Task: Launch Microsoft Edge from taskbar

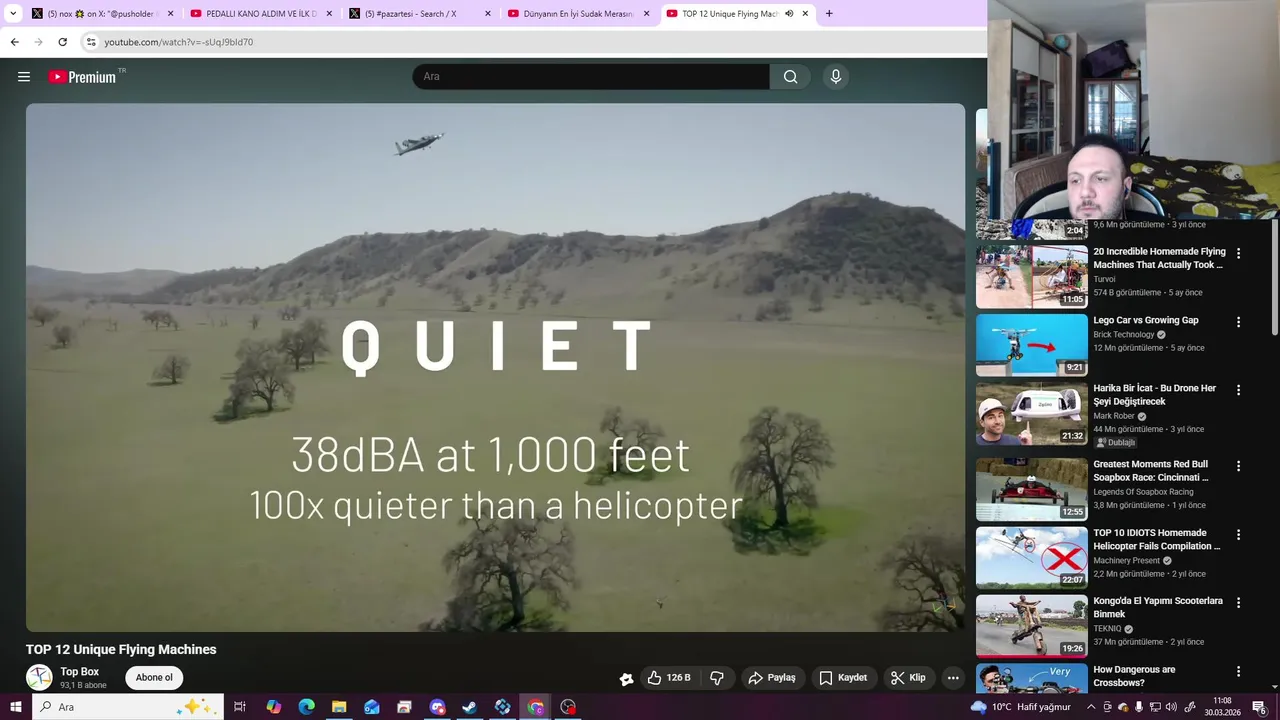Action: [x=306, y=707]
